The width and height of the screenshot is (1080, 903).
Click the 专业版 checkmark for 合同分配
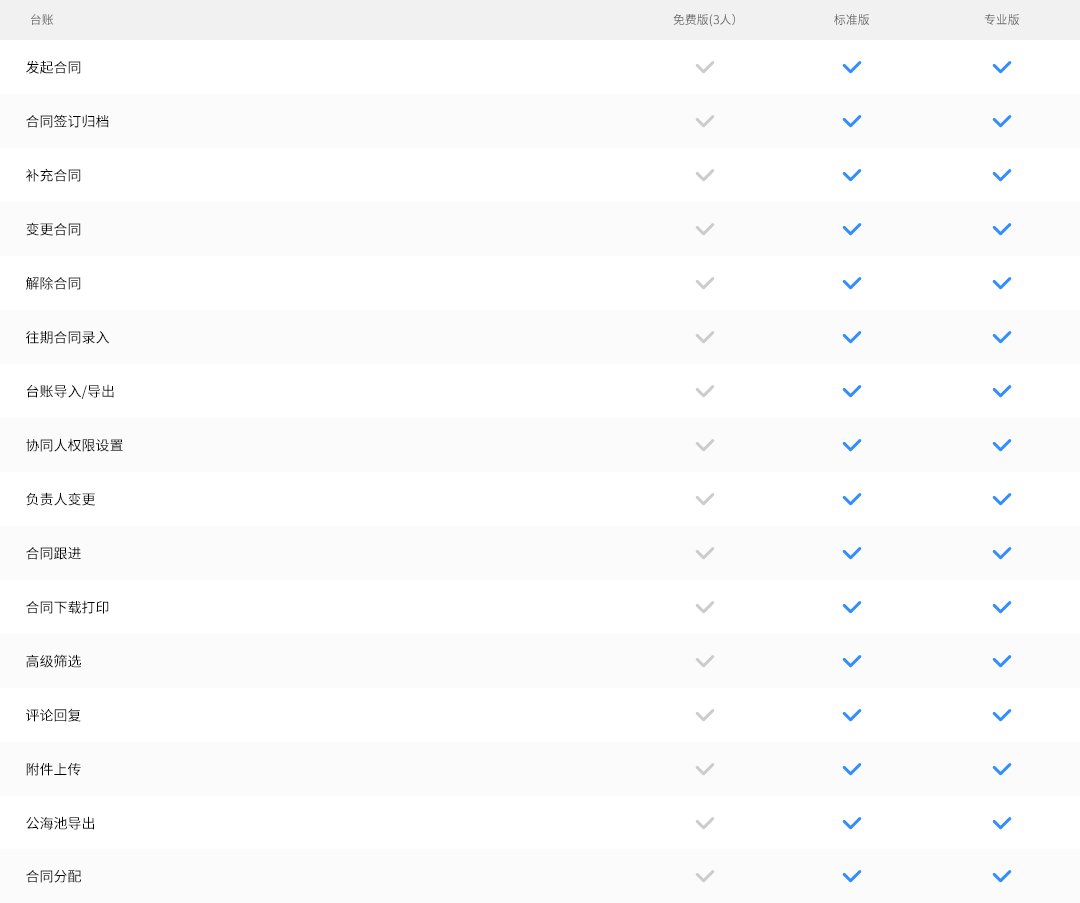tap(1001, 876)
